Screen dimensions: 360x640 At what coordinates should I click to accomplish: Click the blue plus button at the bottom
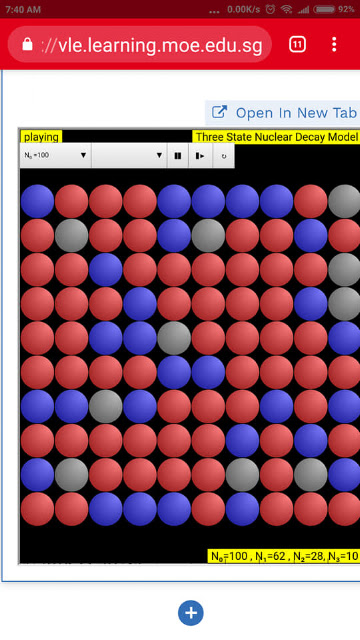191,613
